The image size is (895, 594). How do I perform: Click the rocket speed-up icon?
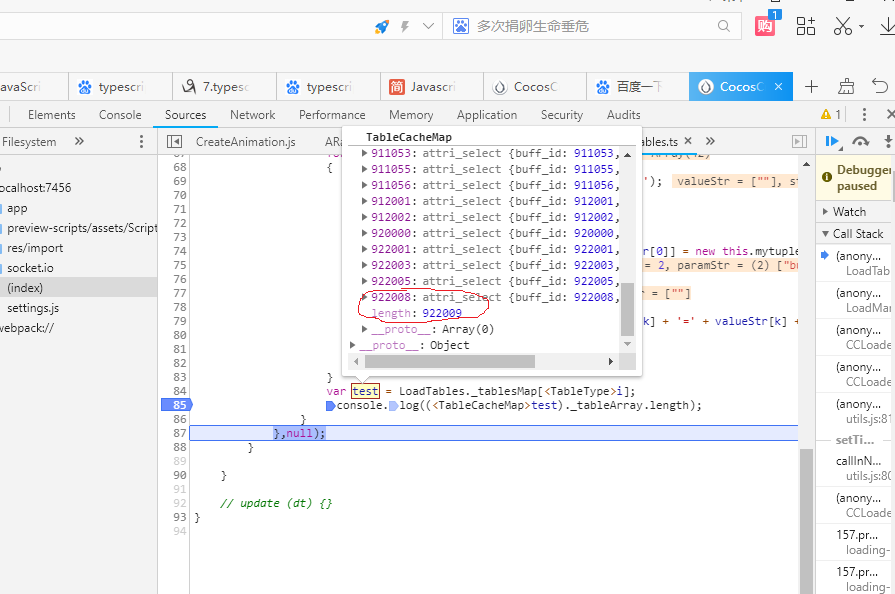(x=382, y=26)
